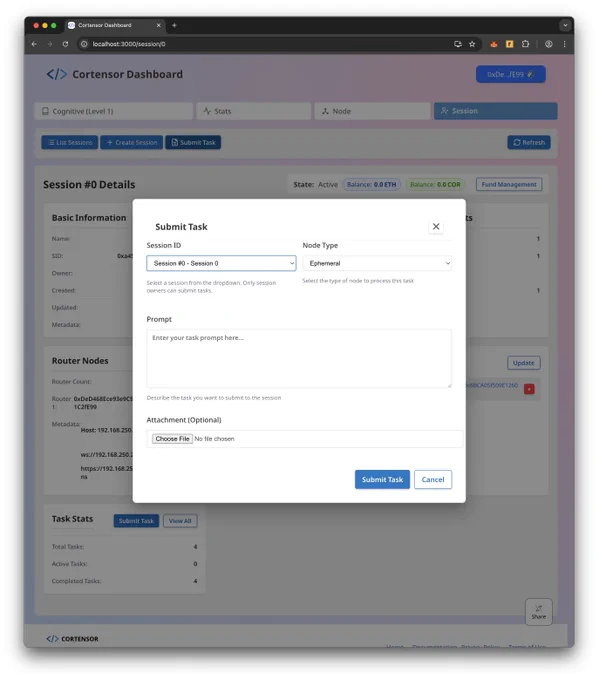Click the install app icon in address bar
Image resolution: width=599 pixels, height=680 pixels.
pos(458,44)
